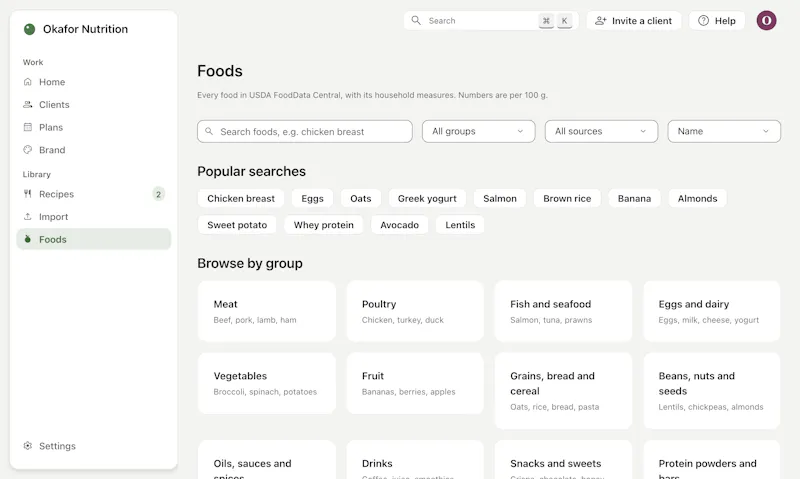
Task: Click the K shortcut key badge
Action: tap(564, 20)
